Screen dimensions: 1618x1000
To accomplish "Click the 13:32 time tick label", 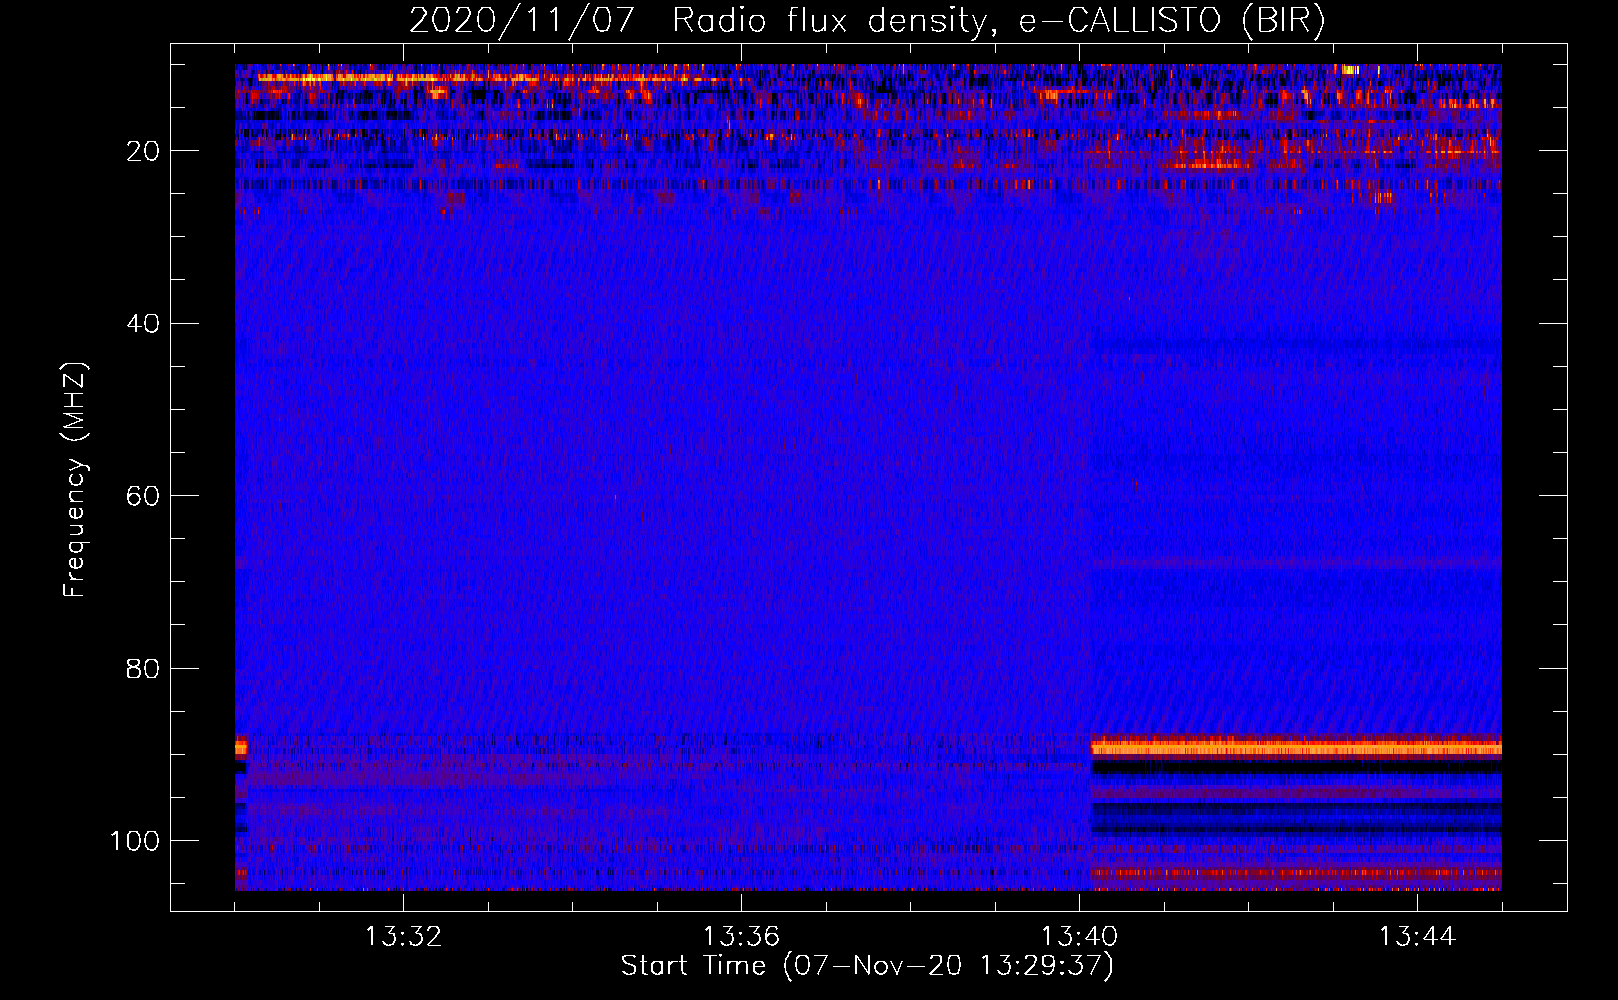I will (x=403, y=937).
